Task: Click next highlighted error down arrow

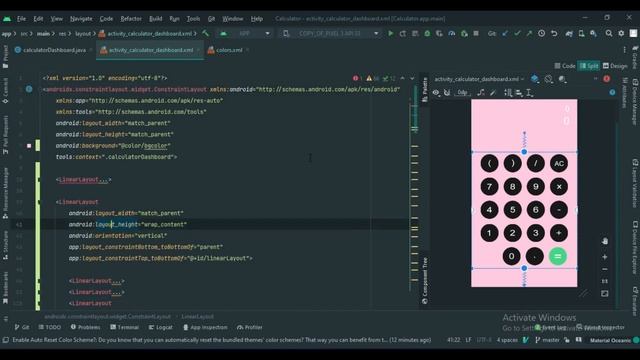Action: 412,78
